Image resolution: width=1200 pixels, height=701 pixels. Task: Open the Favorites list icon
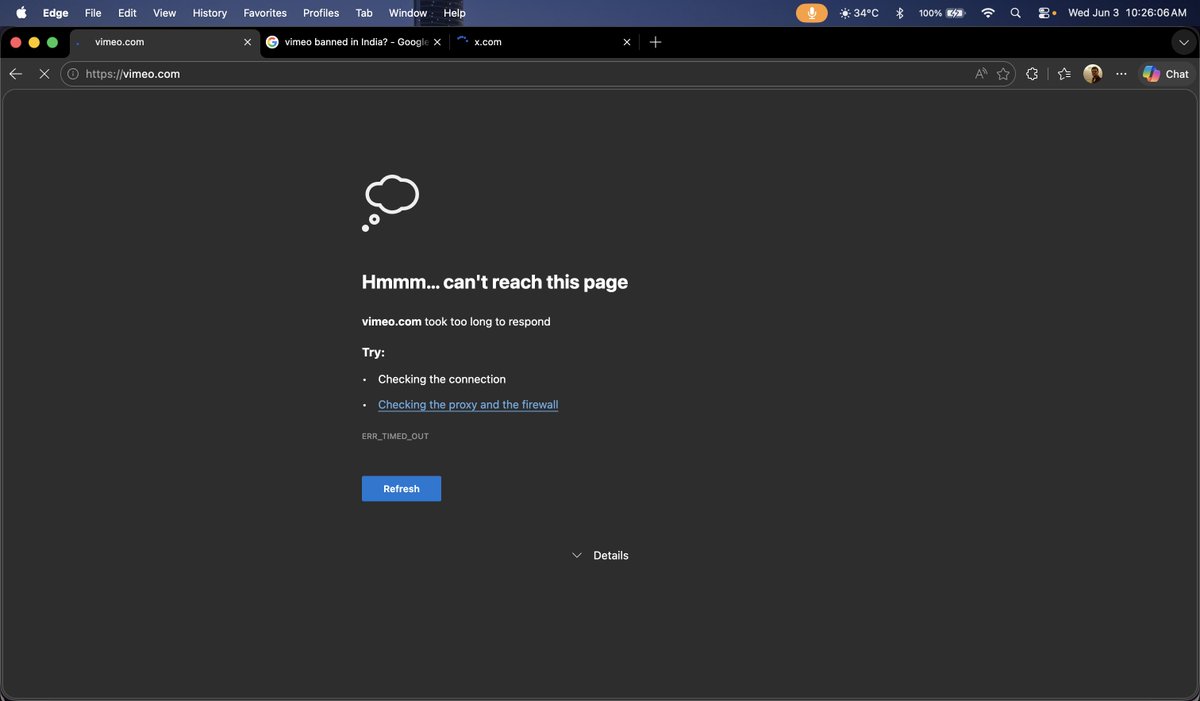(1064, 74)
